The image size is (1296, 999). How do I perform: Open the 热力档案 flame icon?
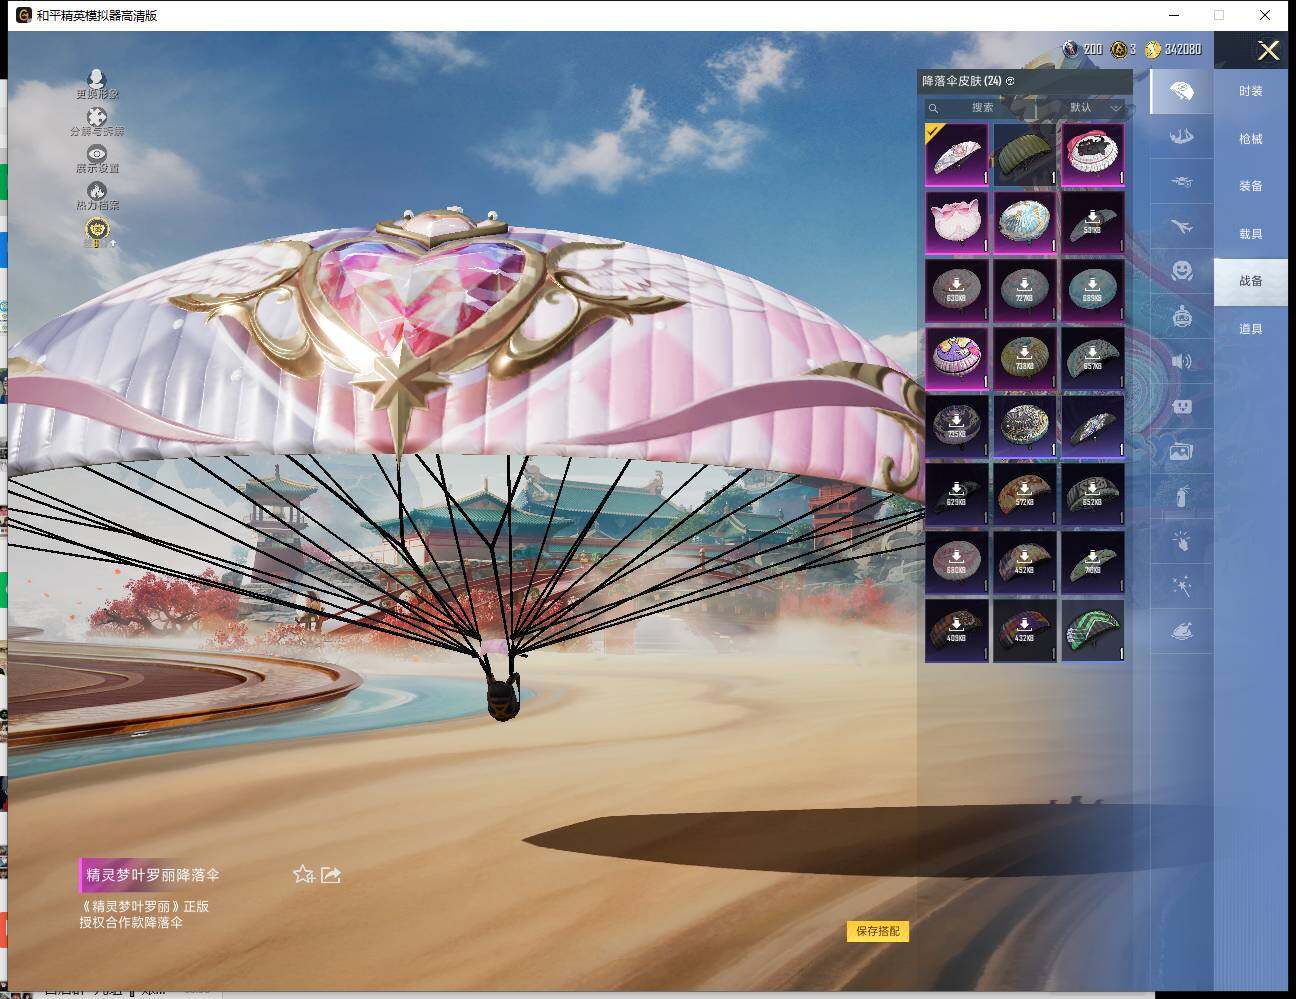(96, 192)
